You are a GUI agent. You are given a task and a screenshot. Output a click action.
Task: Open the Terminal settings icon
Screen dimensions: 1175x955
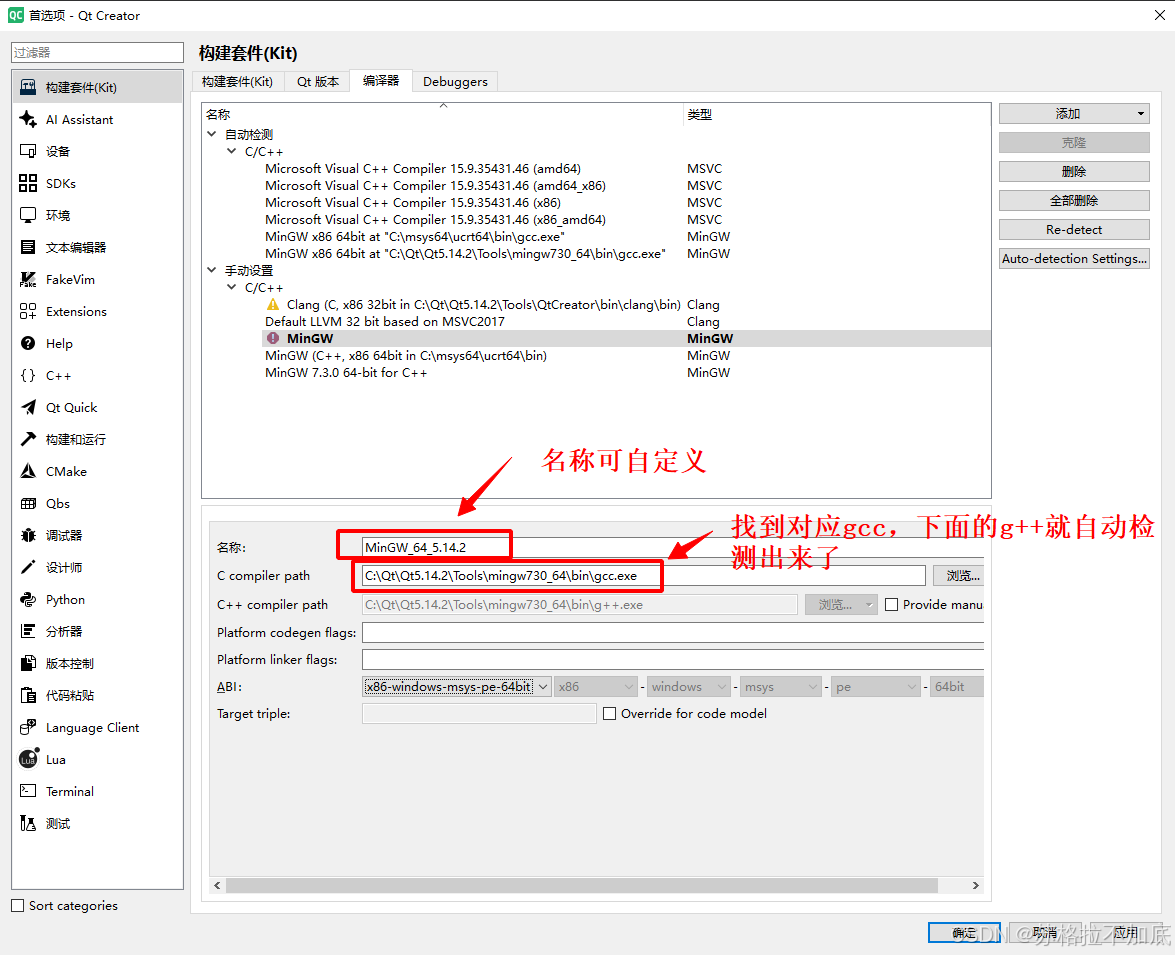pos(28,791)
